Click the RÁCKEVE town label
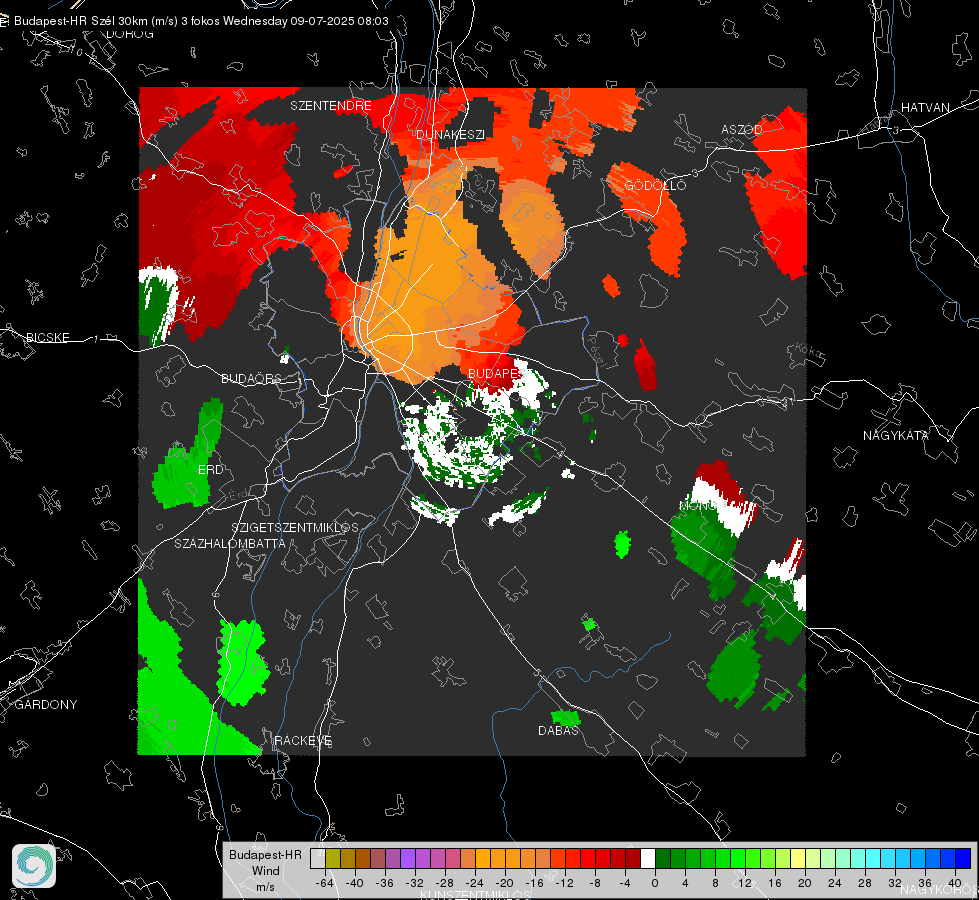 coord(303,741)
